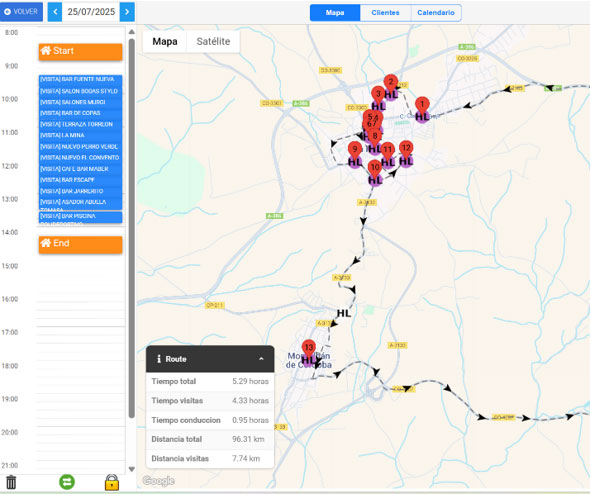590x494 pixels.
Task: Go to next day arrow
Action: click(x=127, y=12)
